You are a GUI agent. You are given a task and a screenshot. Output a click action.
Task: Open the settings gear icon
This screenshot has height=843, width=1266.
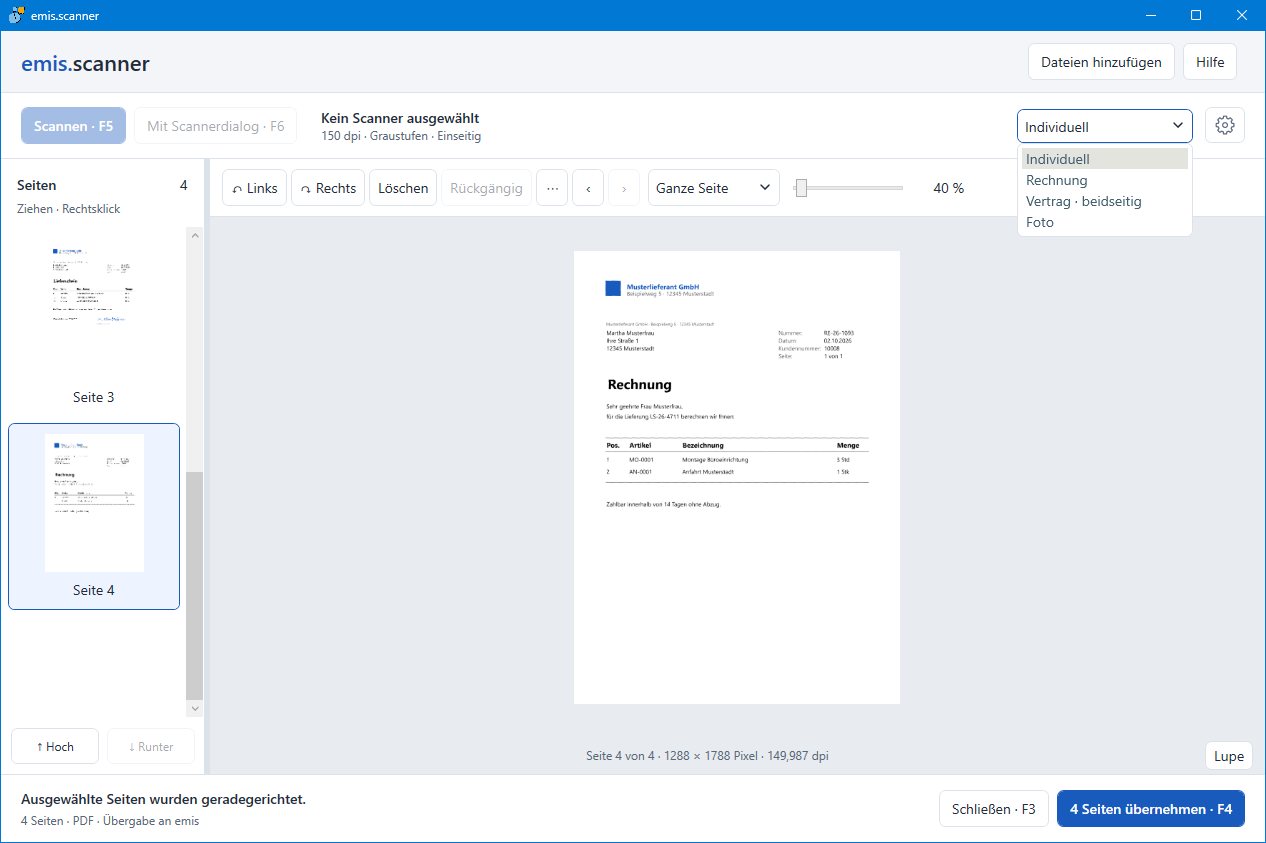[1225, 126]
